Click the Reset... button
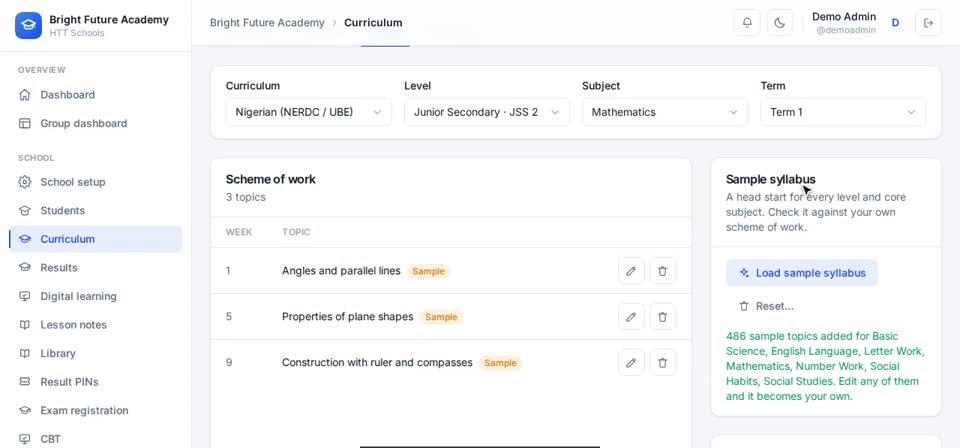The width and height of the screenshot is (960, 448). pyautogui.click(x=767, y=306)
